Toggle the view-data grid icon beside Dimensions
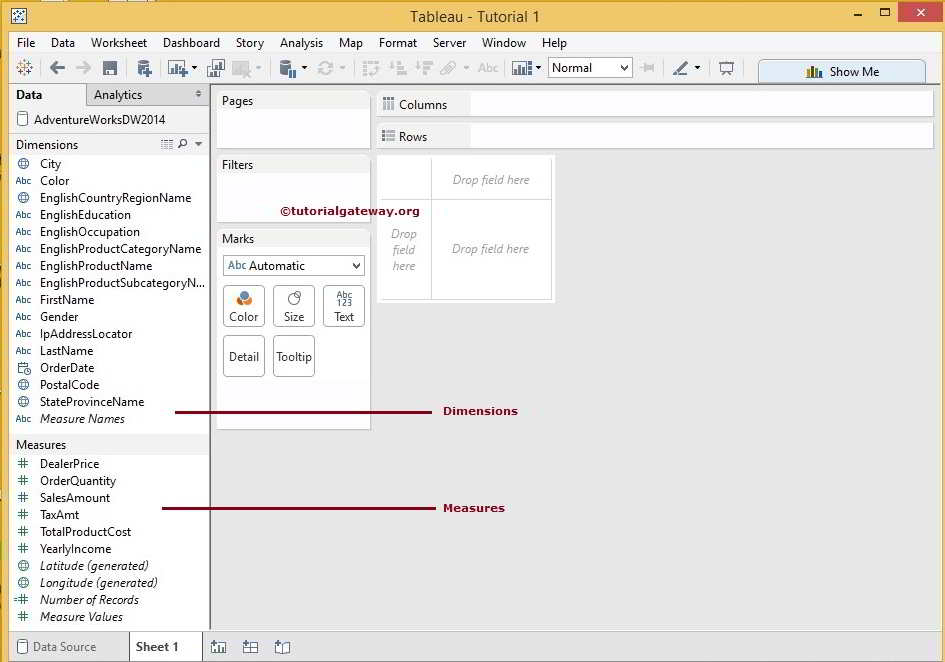Viewport: 945px width, 662px height. pos(167,145)
